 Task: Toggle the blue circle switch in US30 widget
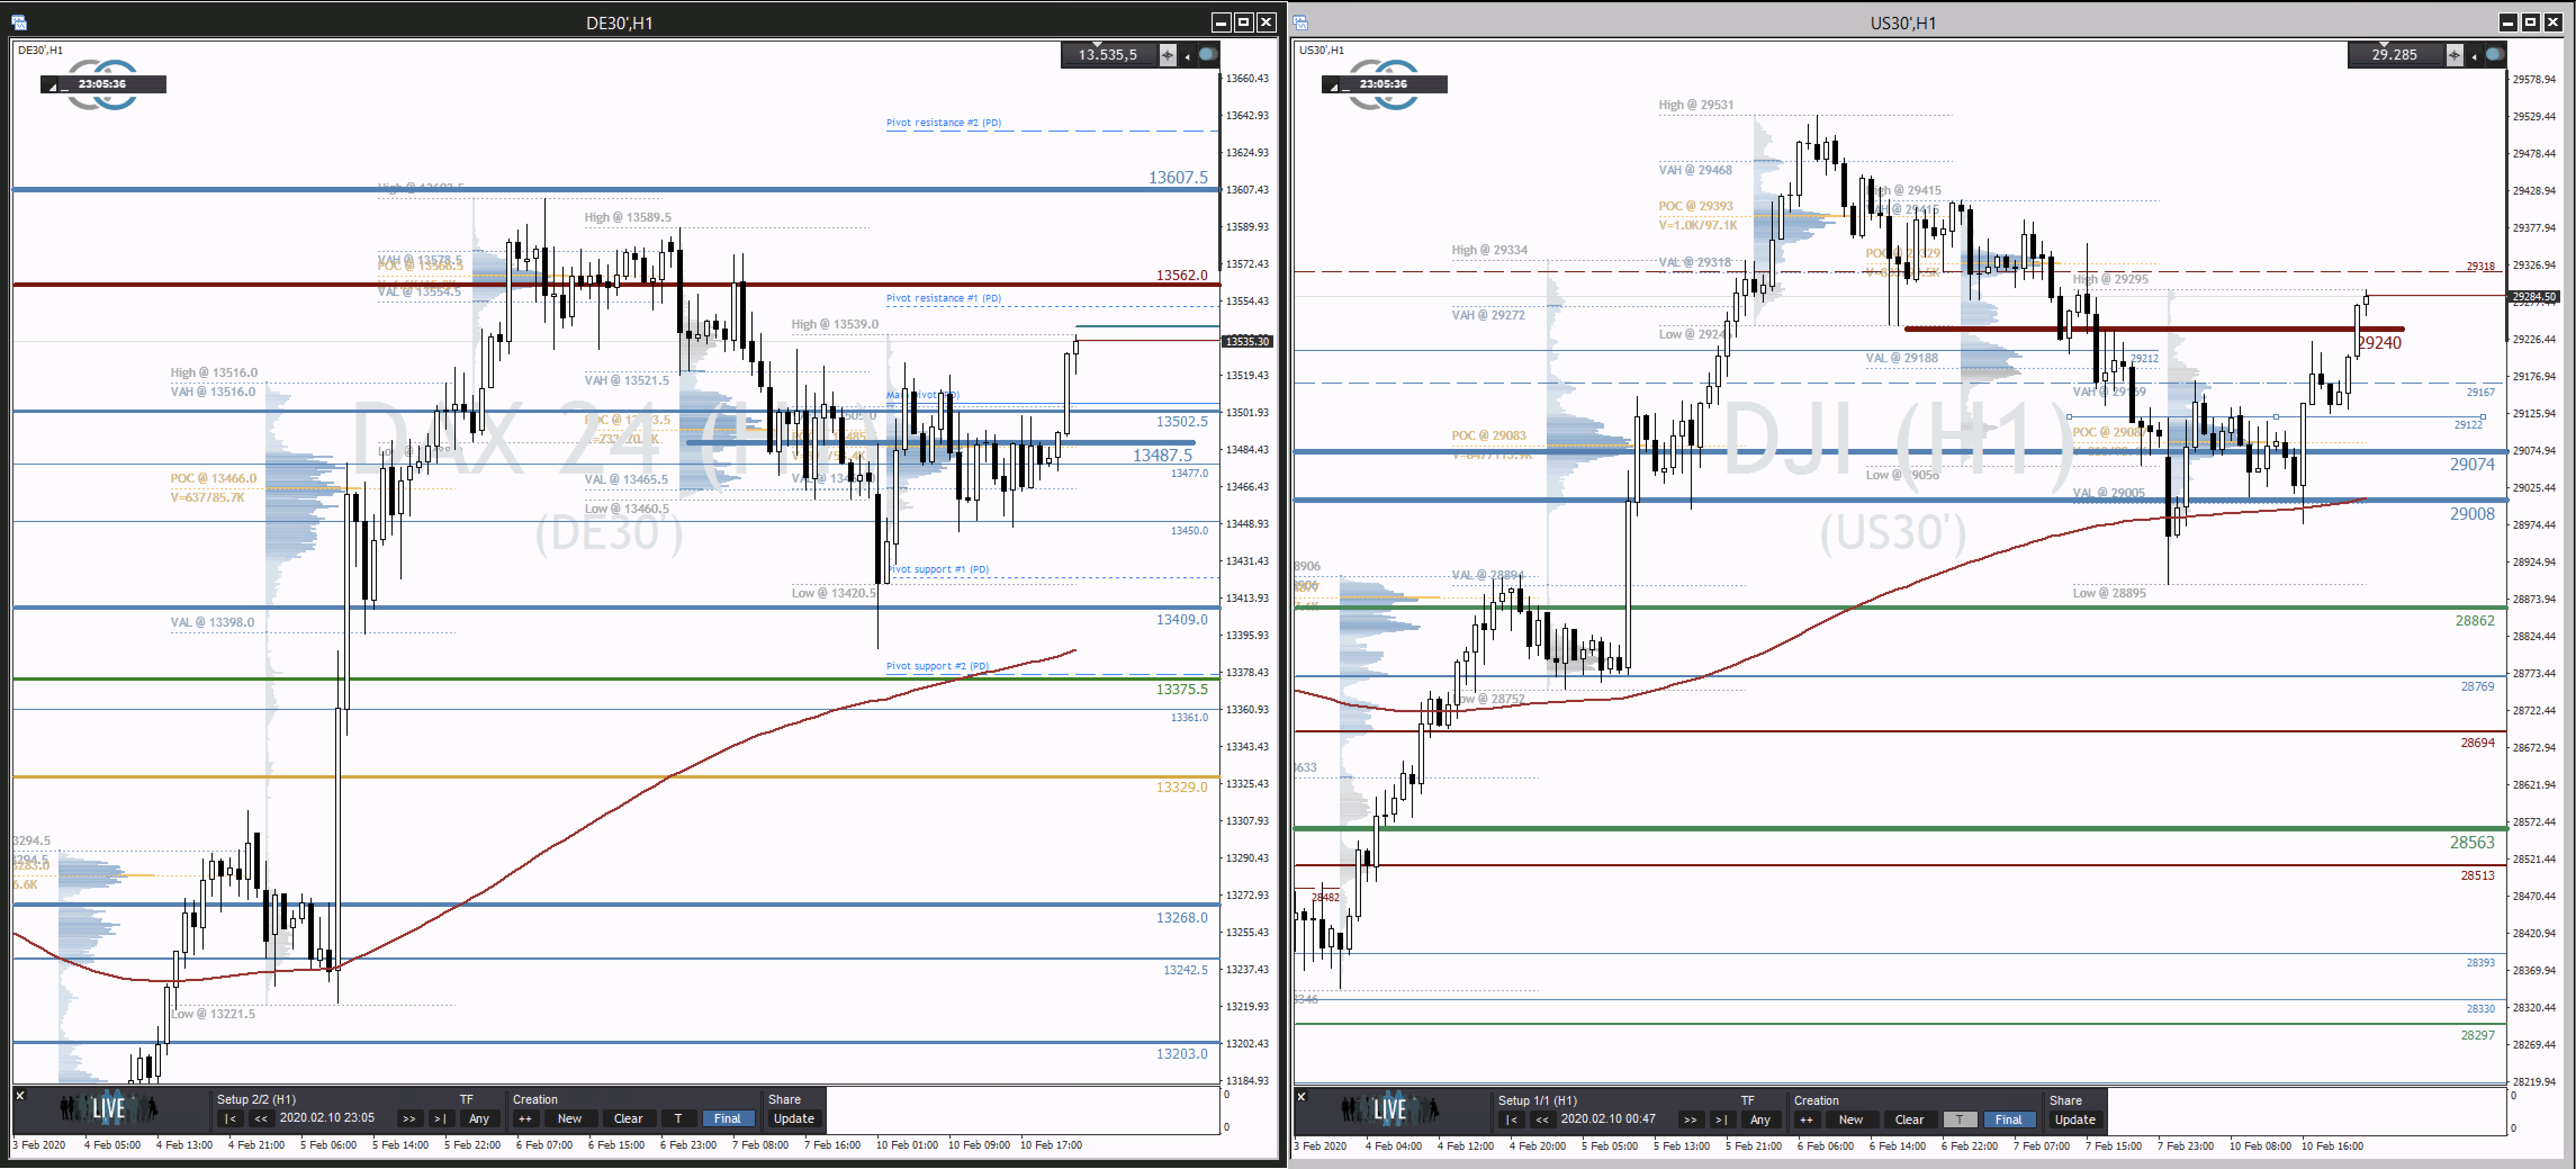(2495, 54)
